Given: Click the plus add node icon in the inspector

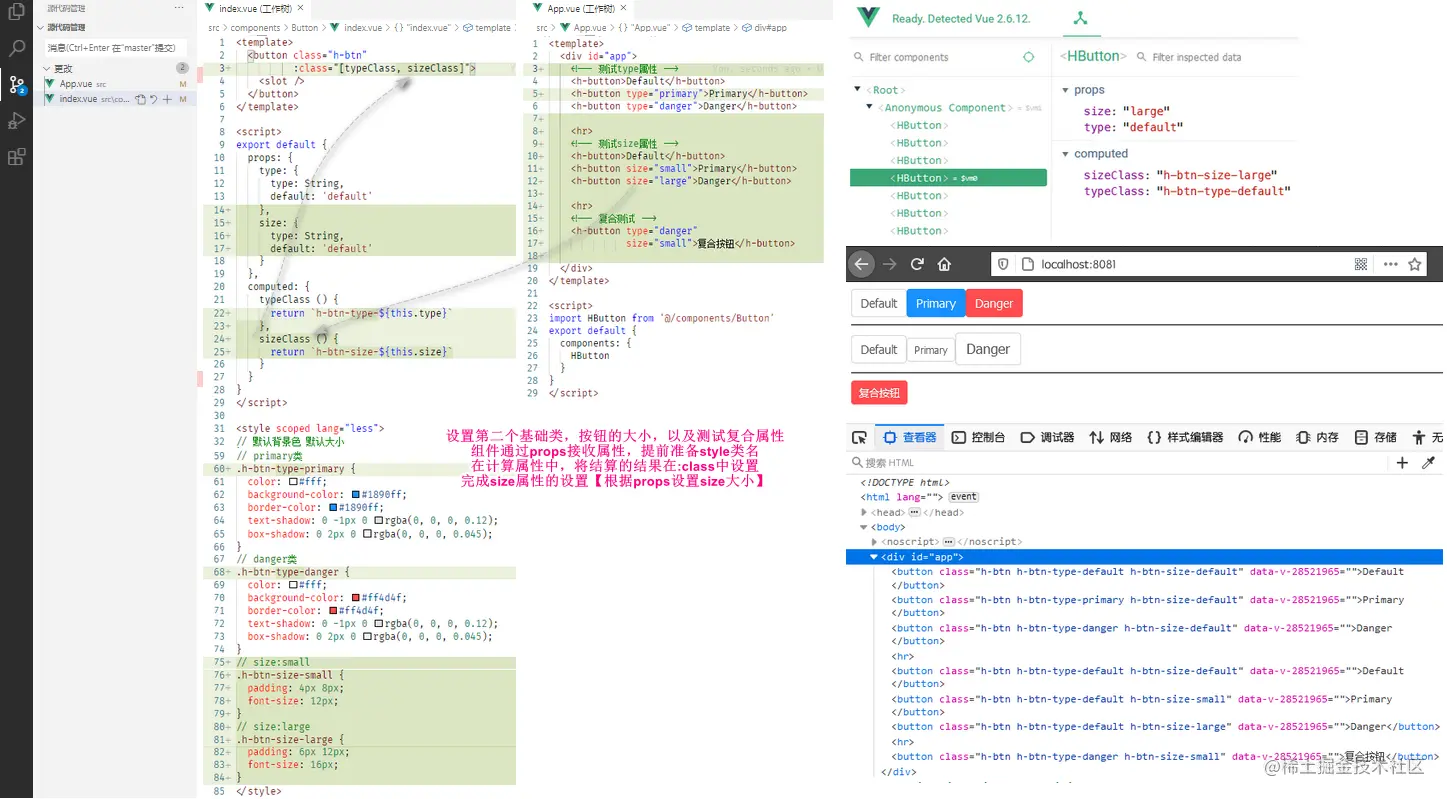Looking at the screenshot, I should (x=1402, y=463).
